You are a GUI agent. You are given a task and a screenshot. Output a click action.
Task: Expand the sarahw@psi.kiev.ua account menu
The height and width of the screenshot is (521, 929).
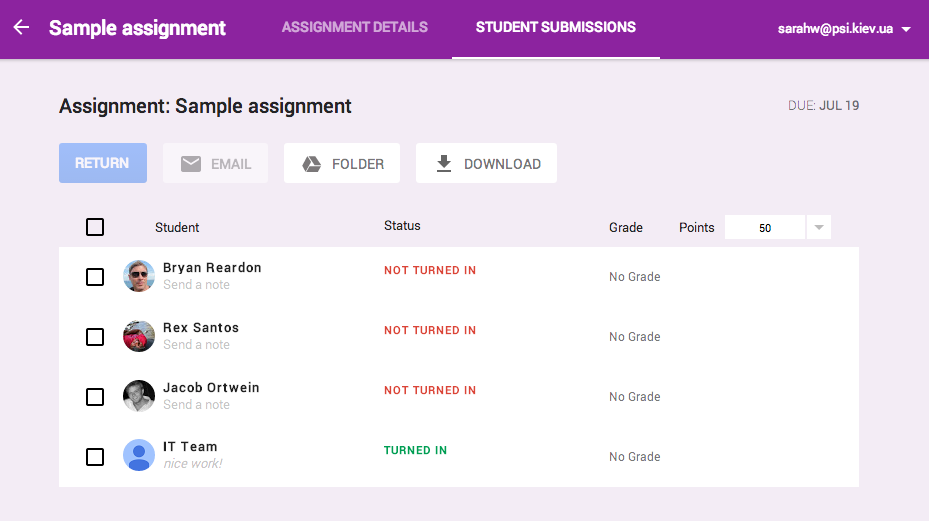[905, 30]
